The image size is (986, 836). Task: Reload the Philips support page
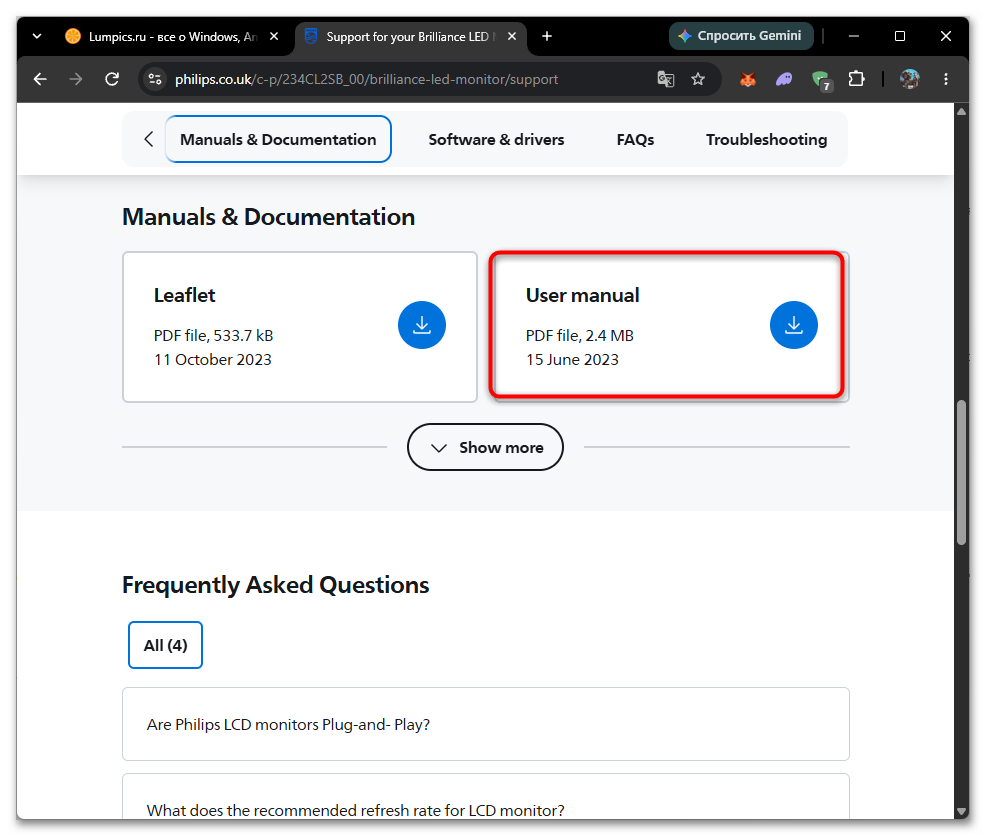click(x=112, y=79)
